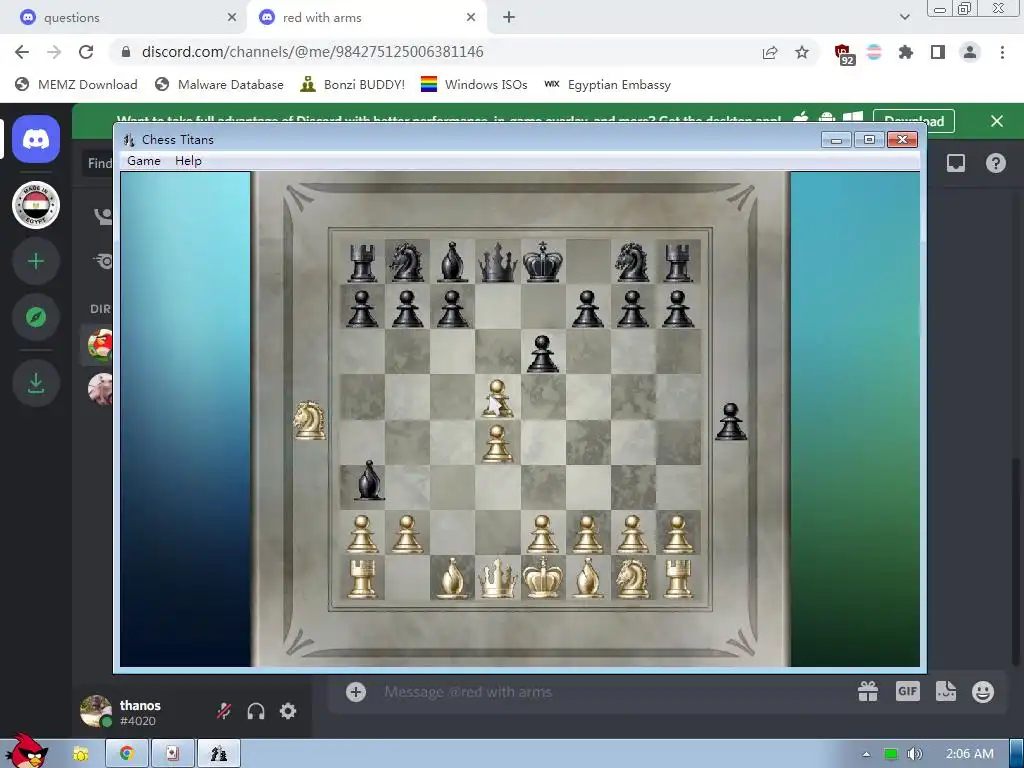1024x768 pixels.
Task: Close the 'questions' browser tab
Action: 231,18
